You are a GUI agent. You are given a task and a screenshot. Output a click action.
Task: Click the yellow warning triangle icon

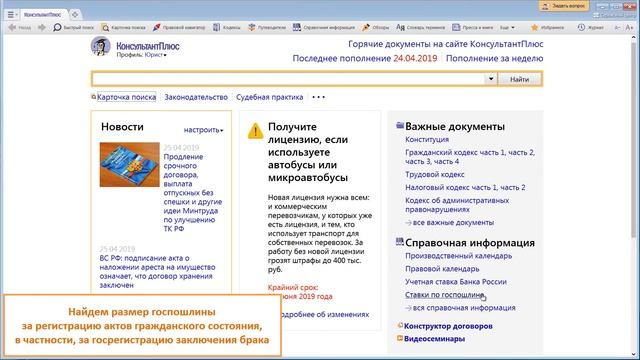click(256, 131)
